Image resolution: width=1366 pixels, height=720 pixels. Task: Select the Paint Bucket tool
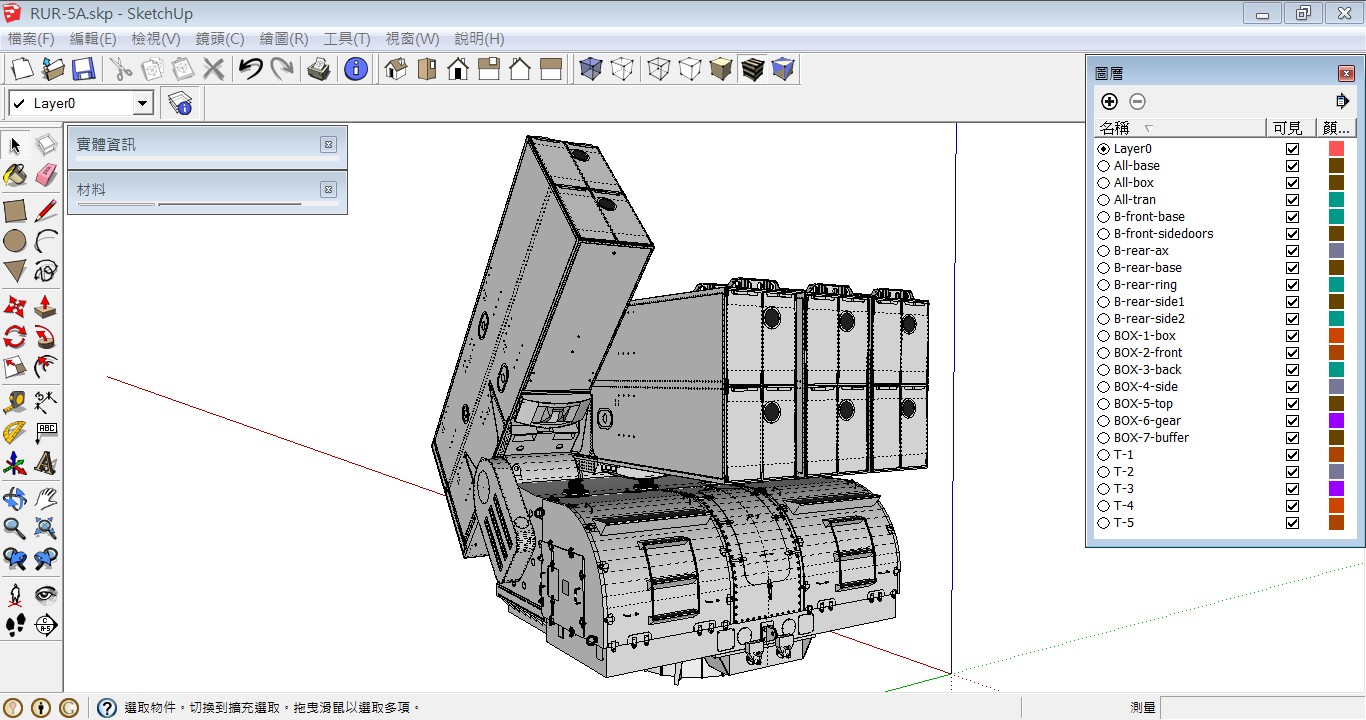point(15,176)
